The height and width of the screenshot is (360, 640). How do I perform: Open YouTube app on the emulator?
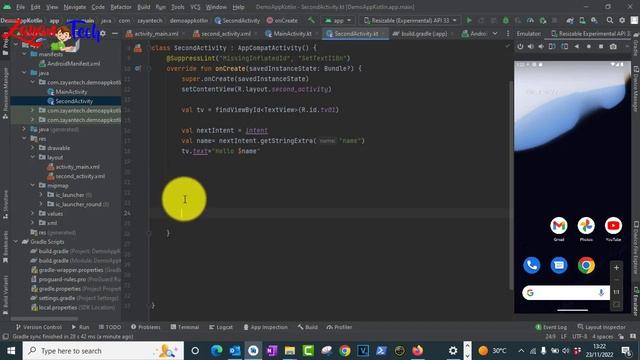click(x=613, y=226)
